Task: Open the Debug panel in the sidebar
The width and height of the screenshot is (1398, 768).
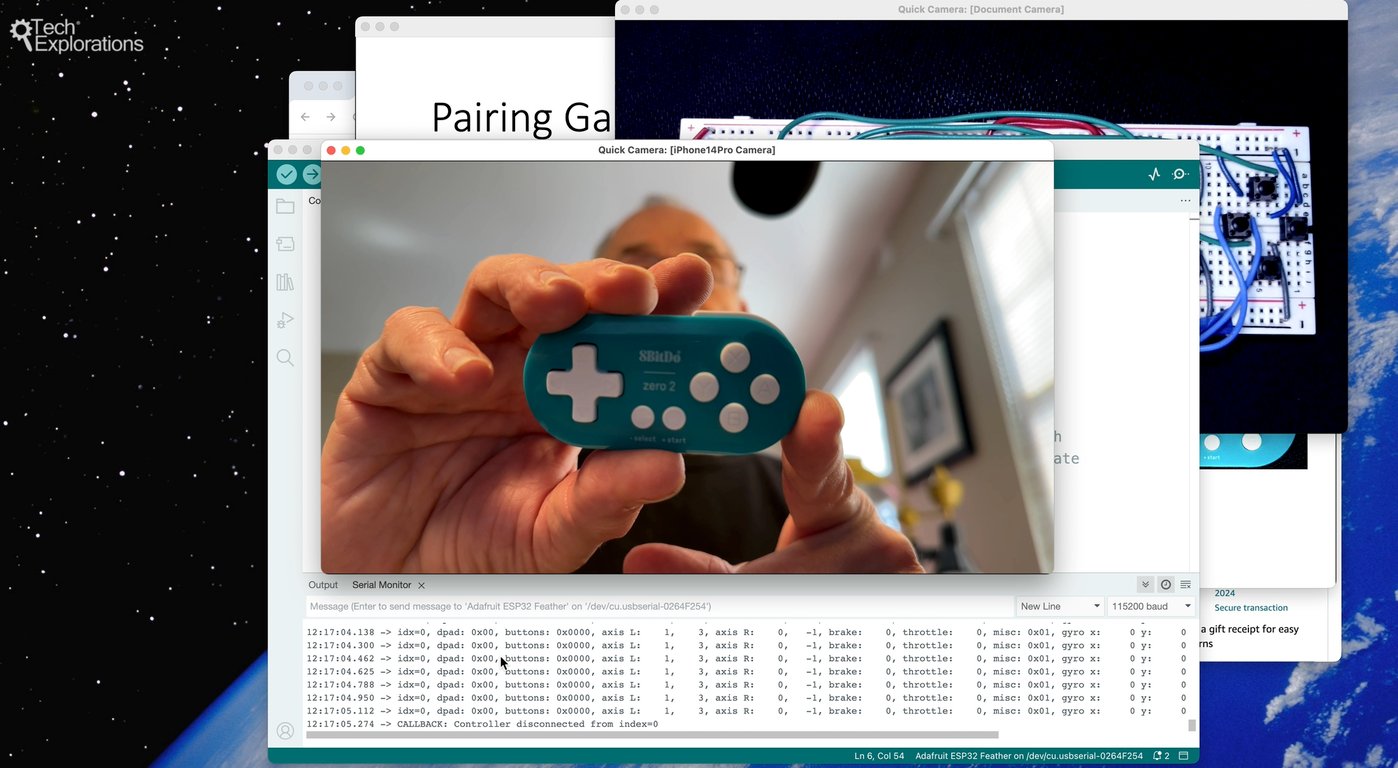Action: pyautogui.click(x=285, y=320)
